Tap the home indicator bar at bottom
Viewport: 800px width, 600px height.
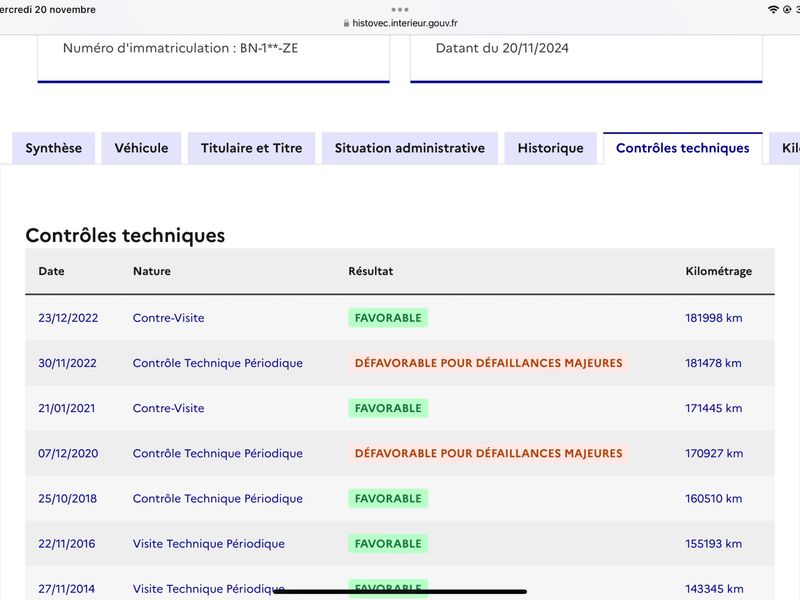[x=400, y=591]
